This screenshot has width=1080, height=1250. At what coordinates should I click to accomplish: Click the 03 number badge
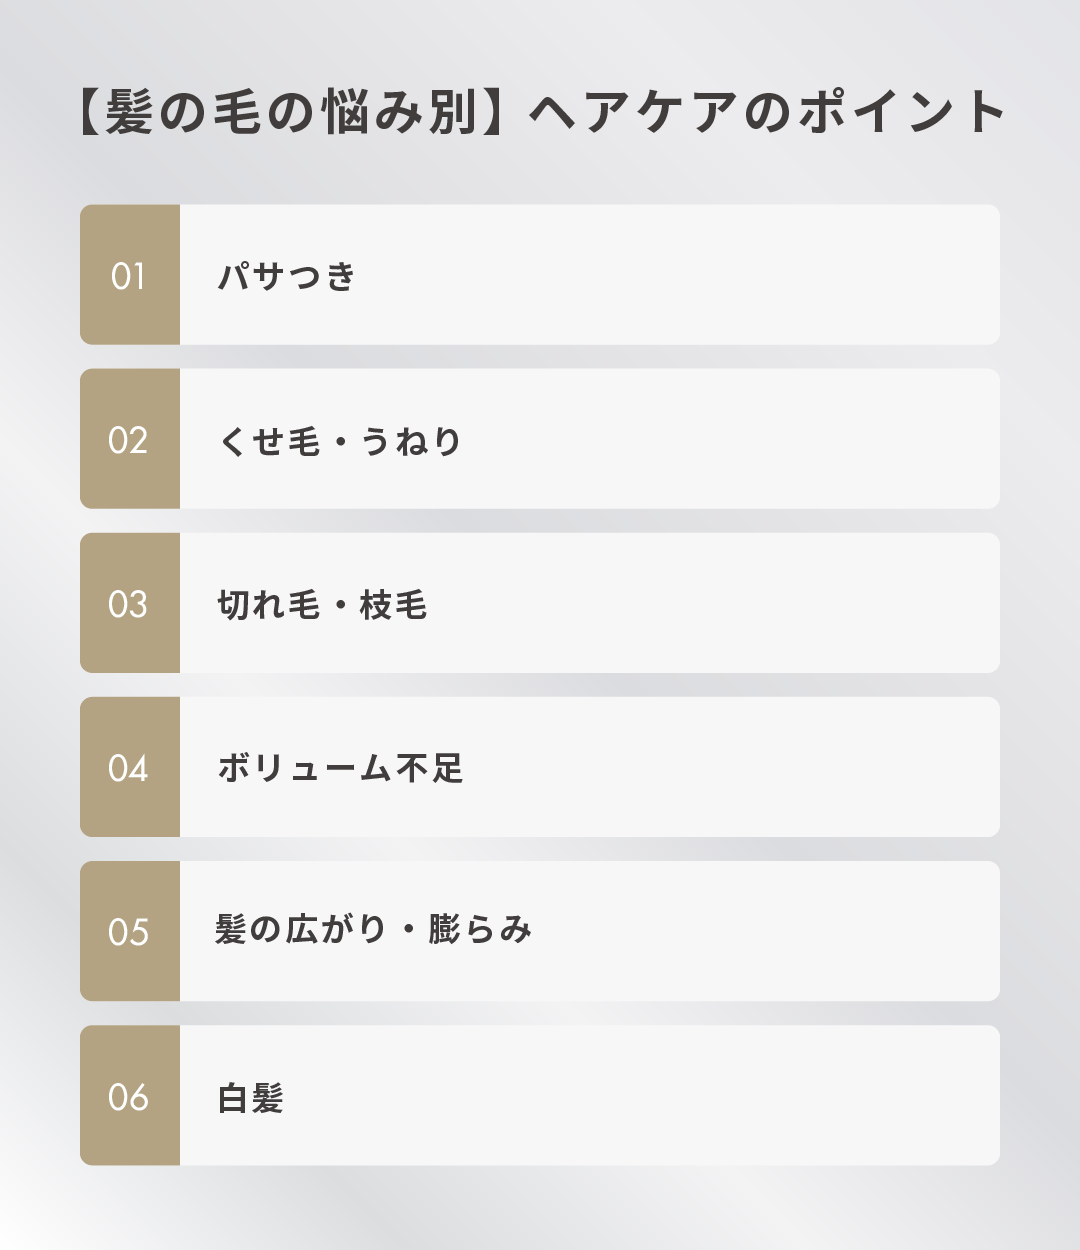tap(129, 603)
